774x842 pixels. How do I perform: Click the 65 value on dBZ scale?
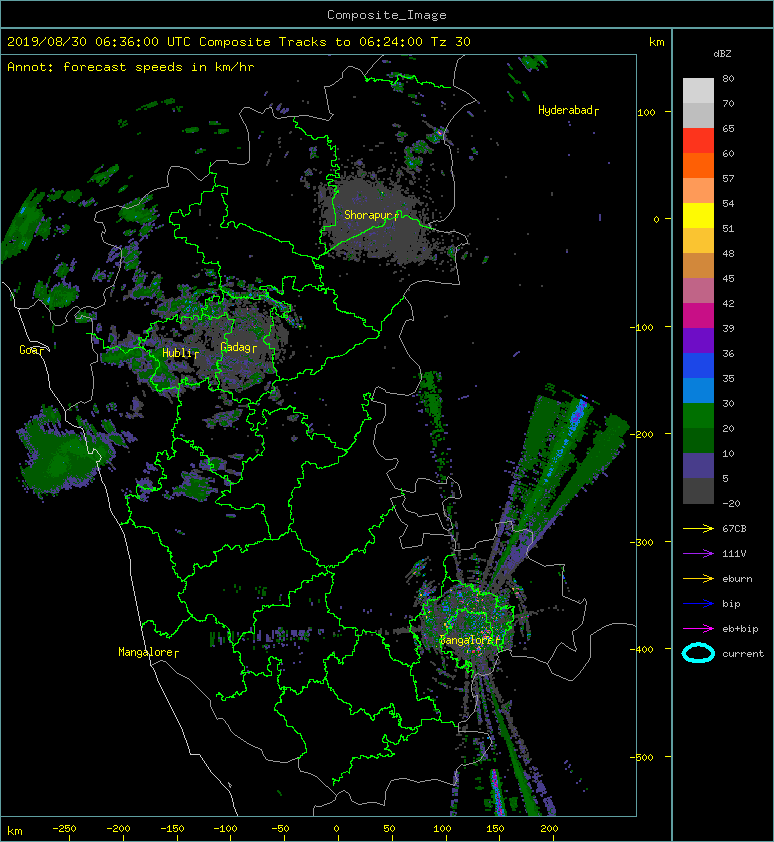728,128
